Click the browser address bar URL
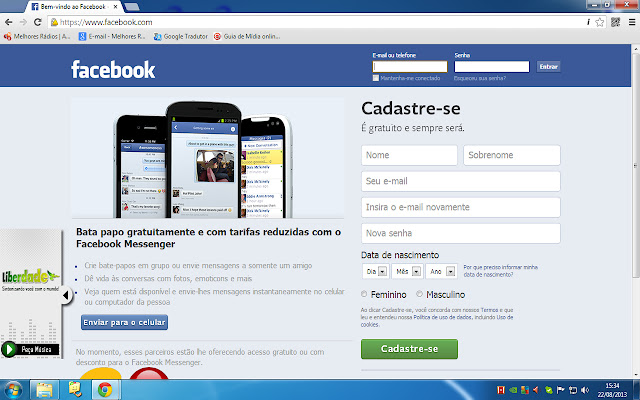640x400 pixels. click(x=106, y=22)
